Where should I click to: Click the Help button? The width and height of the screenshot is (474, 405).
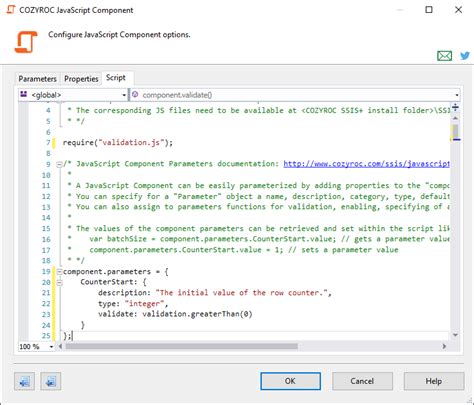click(434, 381)
